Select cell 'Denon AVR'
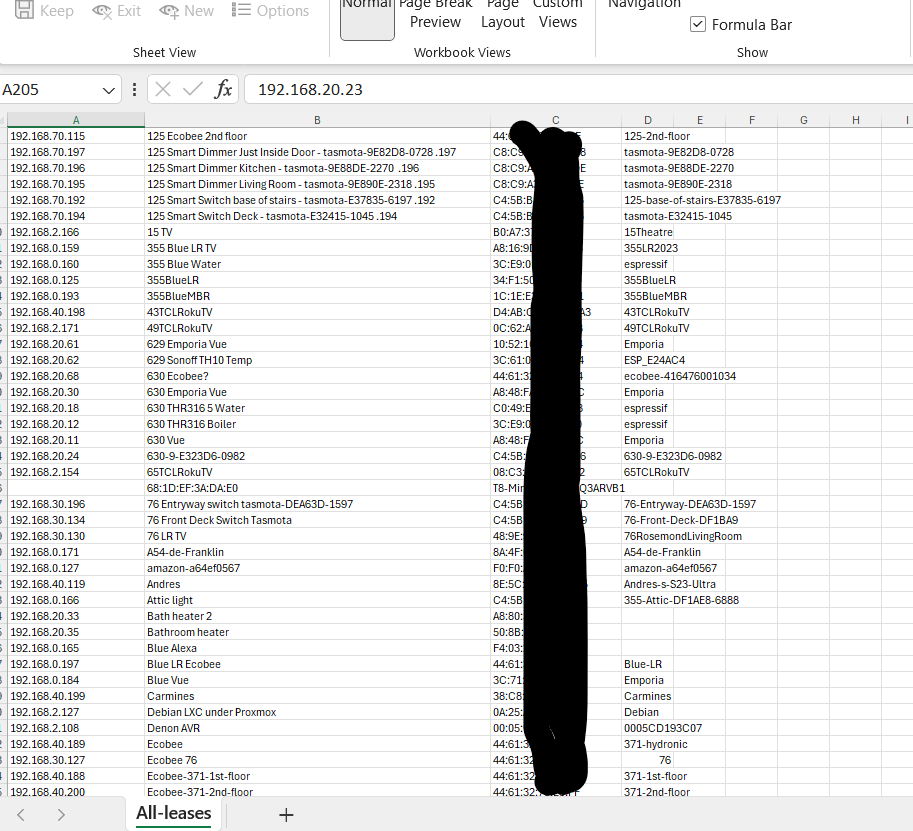Image resolution: width=913 pixels, height=831 pixels. coord(317,729)
